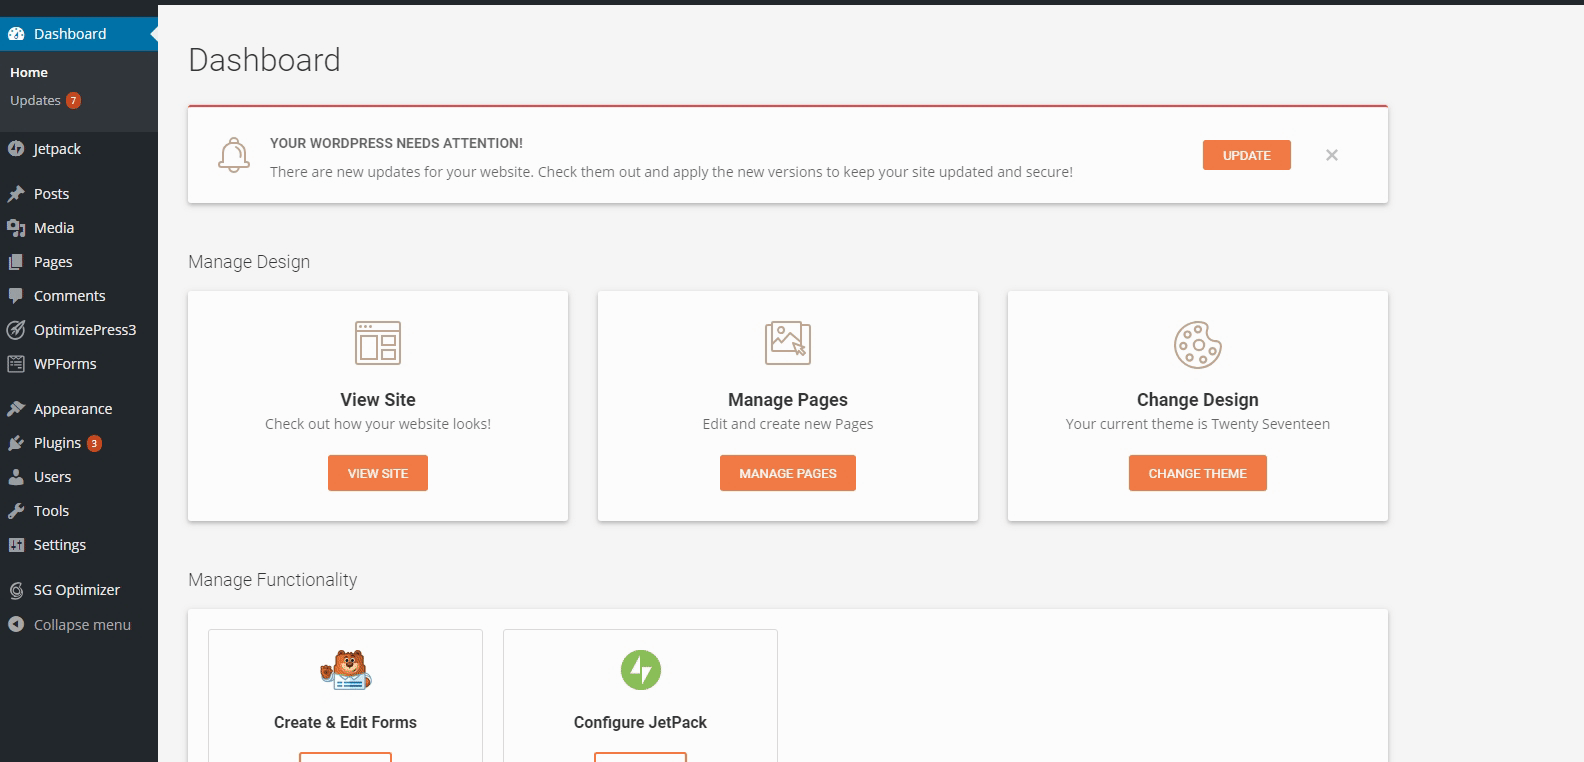Screen dimensions: 1584x762
Task: Click the OptimizePress3 icon in sidebar
Action: 16,330
